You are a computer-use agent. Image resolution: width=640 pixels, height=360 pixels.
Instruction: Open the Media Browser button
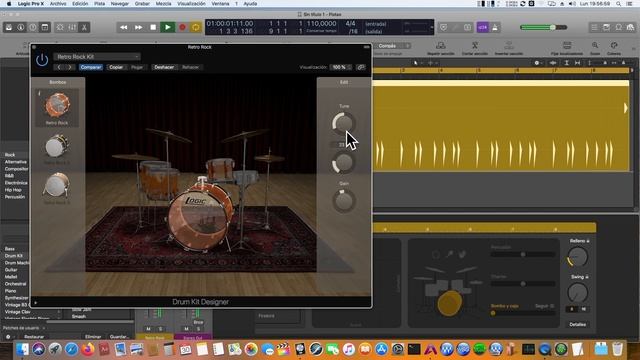(x=631, y=27)
